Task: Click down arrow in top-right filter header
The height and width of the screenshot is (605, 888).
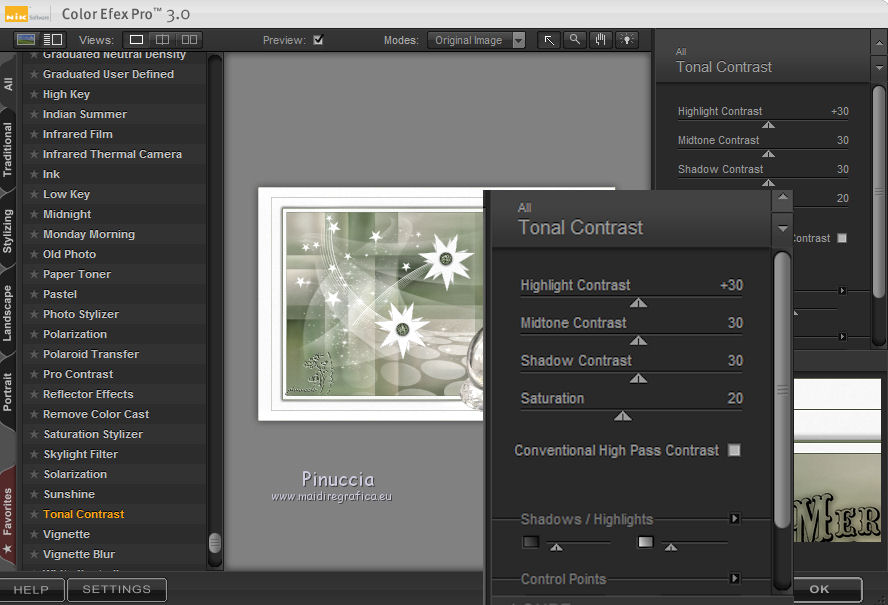Action: click(878, 67)
